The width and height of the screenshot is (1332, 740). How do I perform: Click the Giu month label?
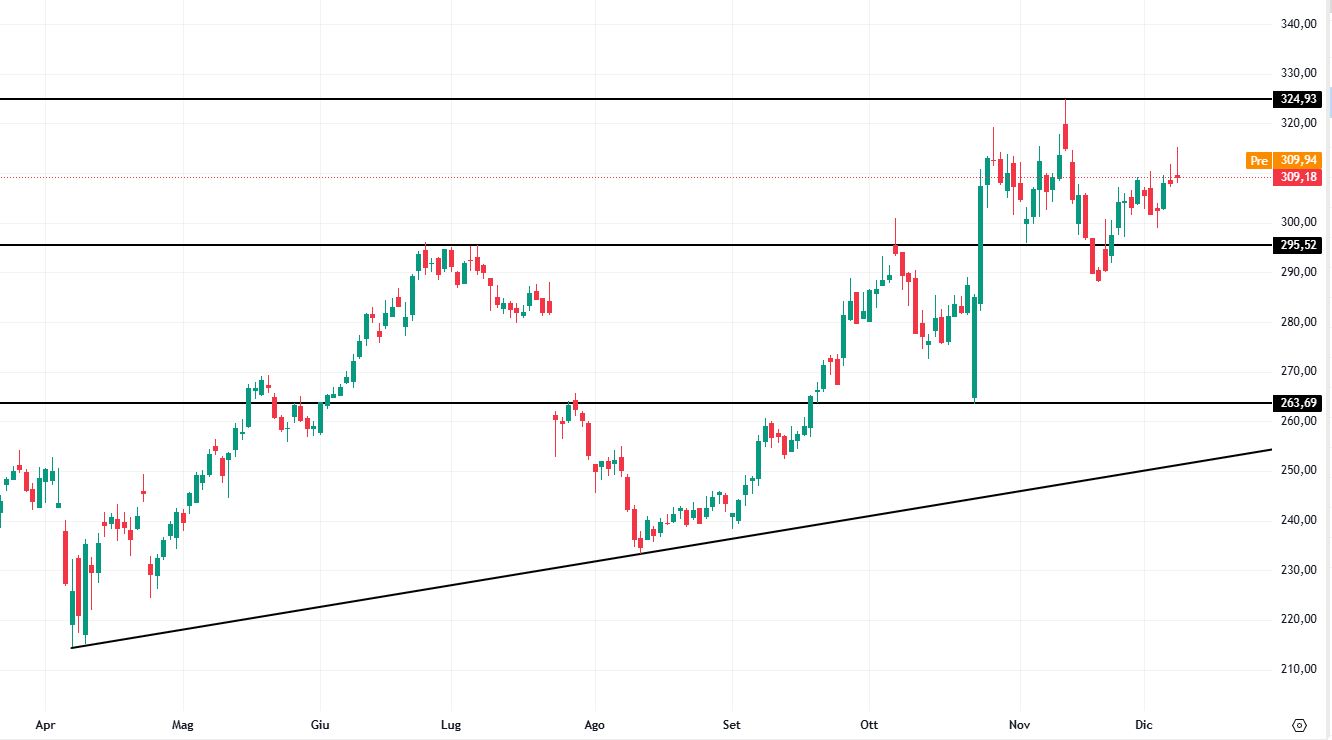coord(320,725)
